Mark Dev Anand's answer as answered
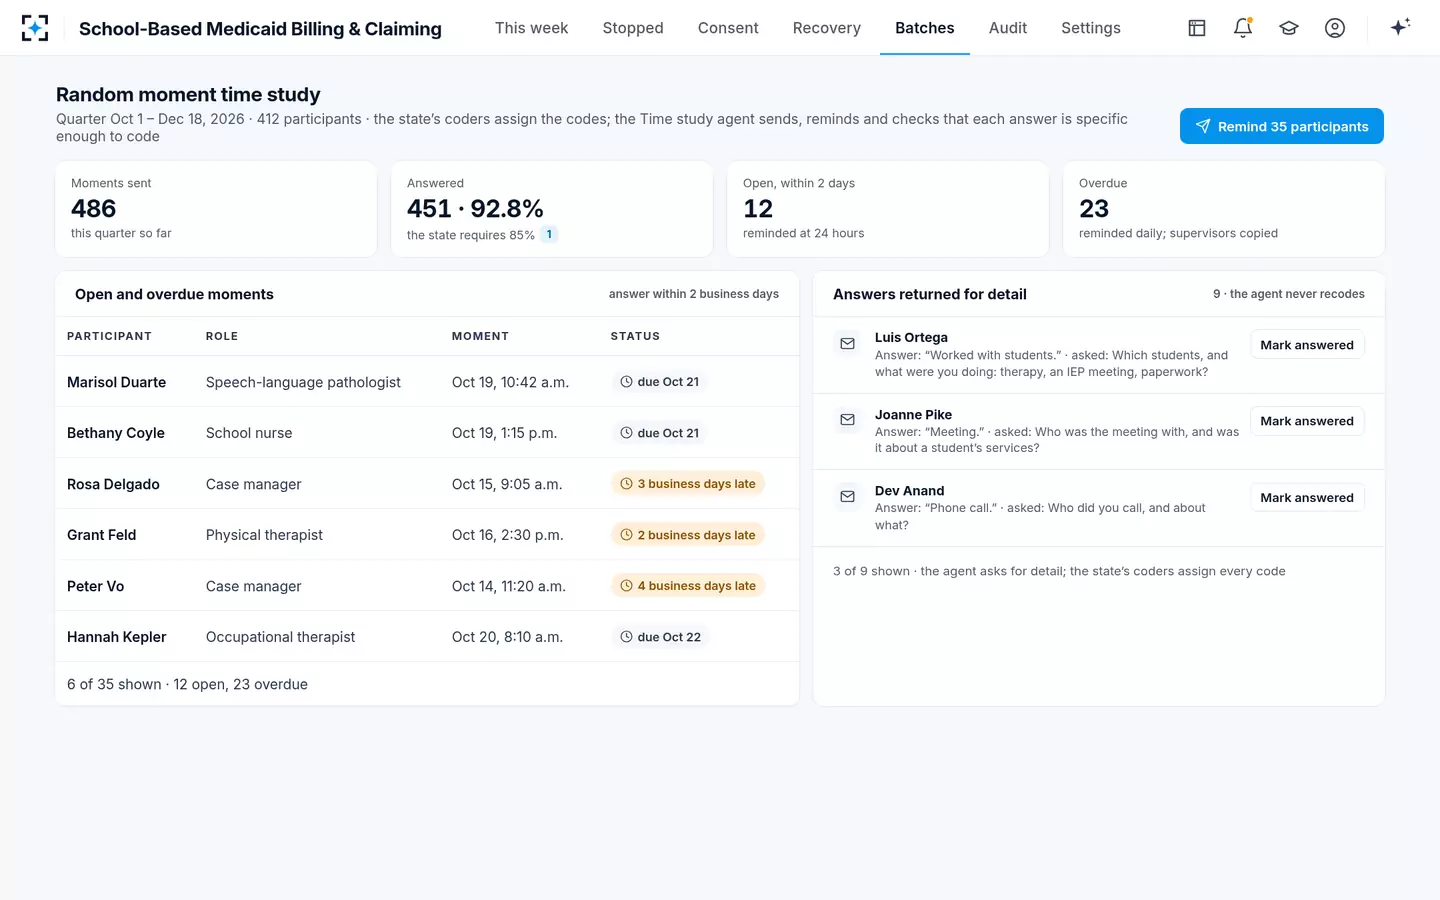The width and height of the screenshot is (1440, 900). [x=1307, y=498]
